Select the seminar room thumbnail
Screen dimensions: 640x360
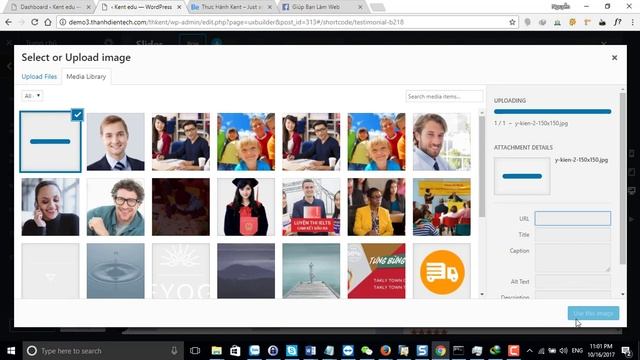442,207
